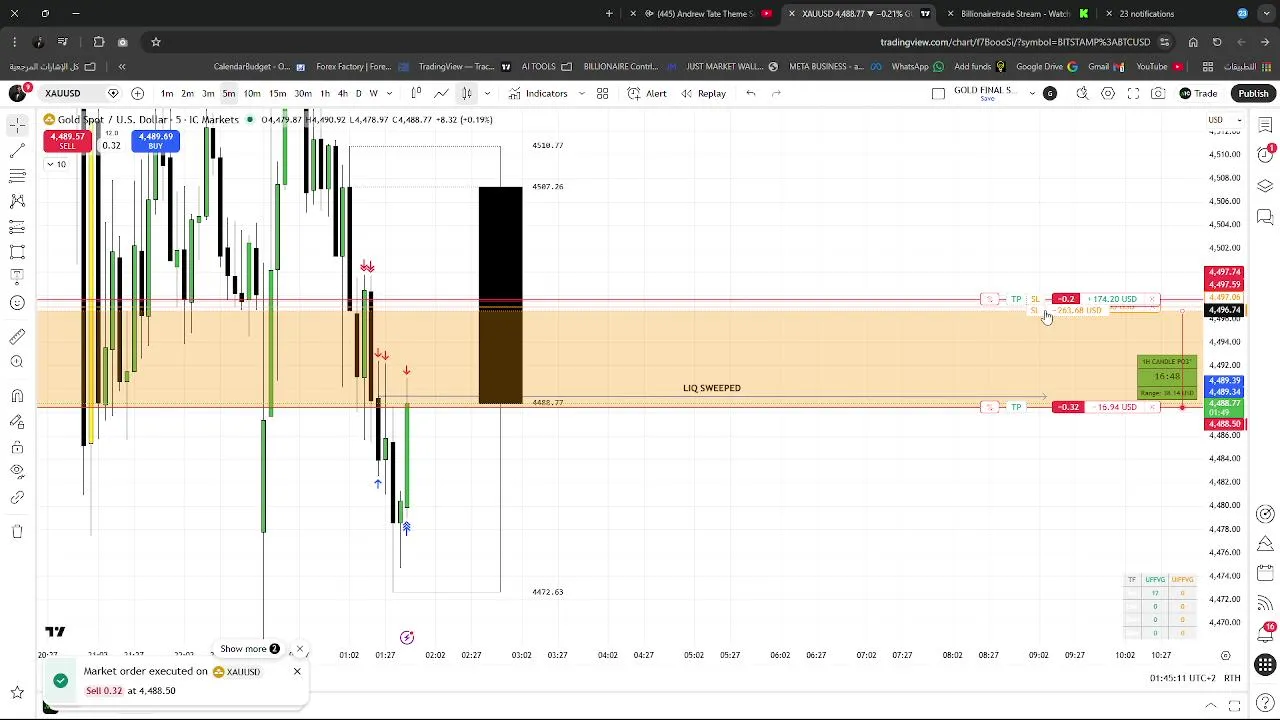Open the chats panel icon
The image size is (1280, 720).
tap(1265, 216)
